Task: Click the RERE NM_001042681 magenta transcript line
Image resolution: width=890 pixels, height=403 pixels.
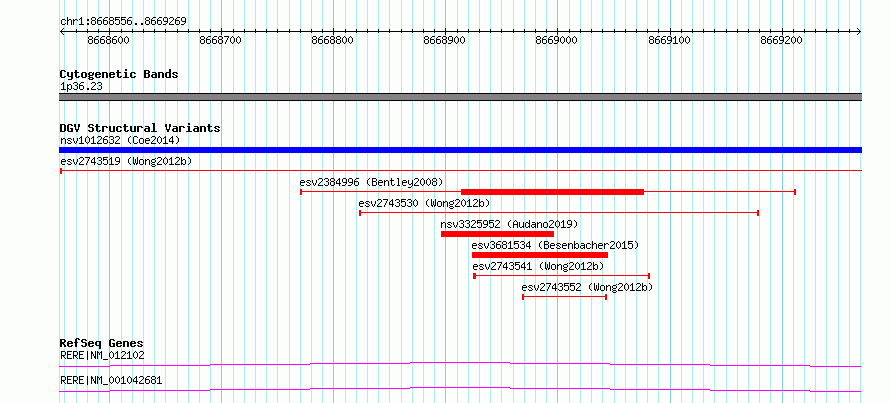Action: (460, 389)
